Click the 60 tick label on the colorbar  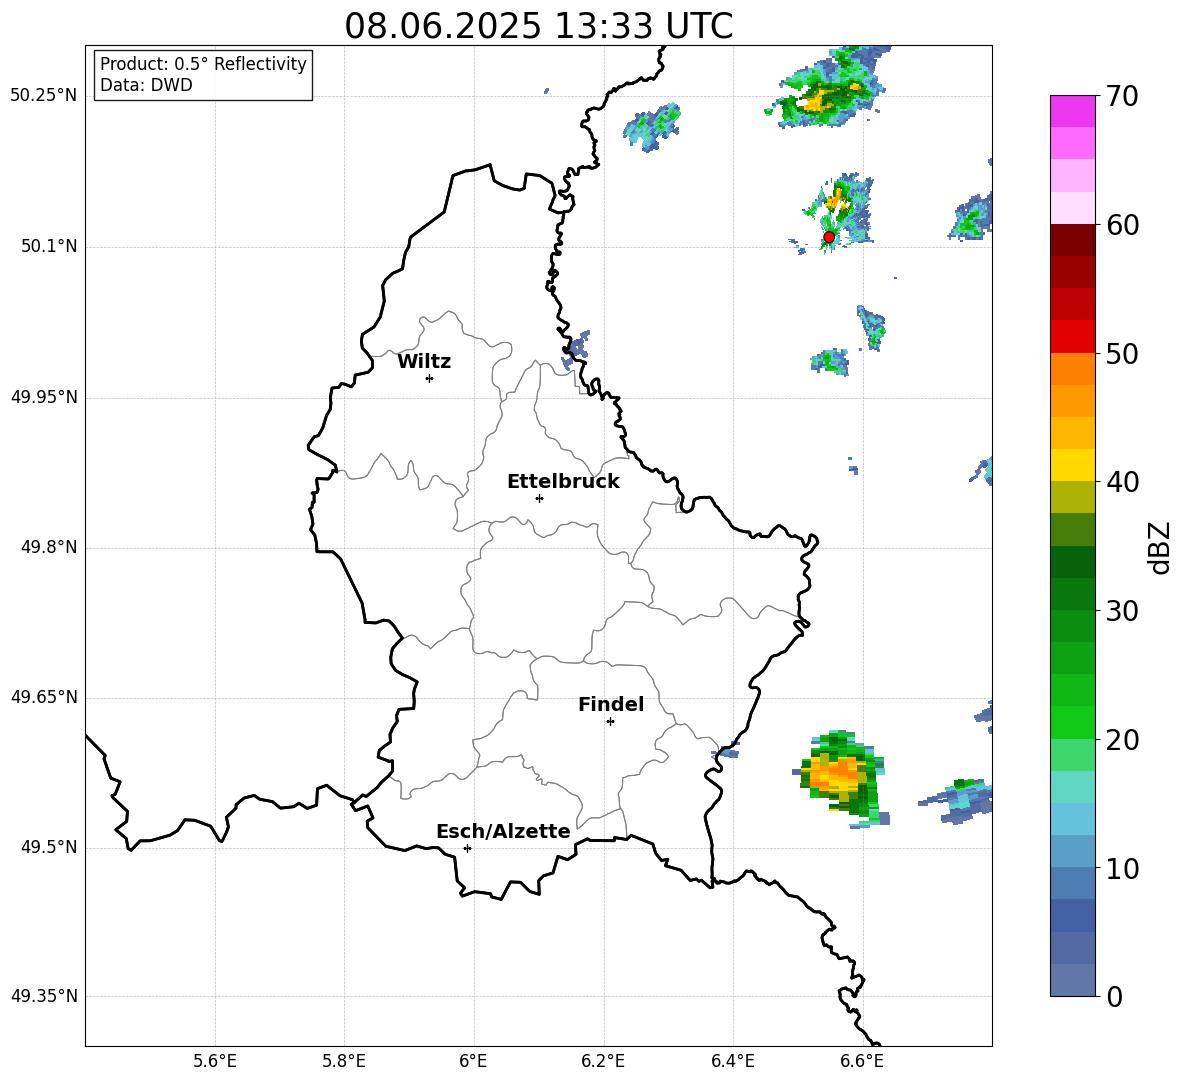point(1122,224)
